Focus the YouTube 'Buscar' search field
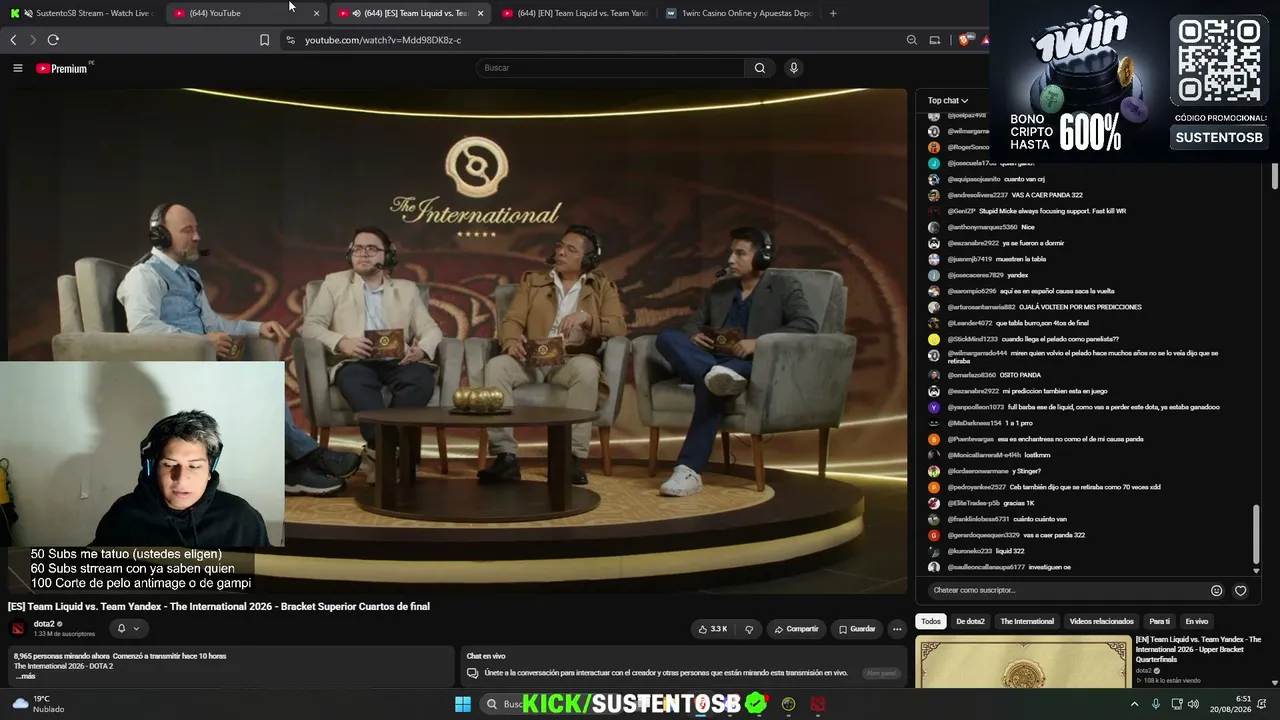The height and width of the screenshot is (720, 1280). pos(610,68)
